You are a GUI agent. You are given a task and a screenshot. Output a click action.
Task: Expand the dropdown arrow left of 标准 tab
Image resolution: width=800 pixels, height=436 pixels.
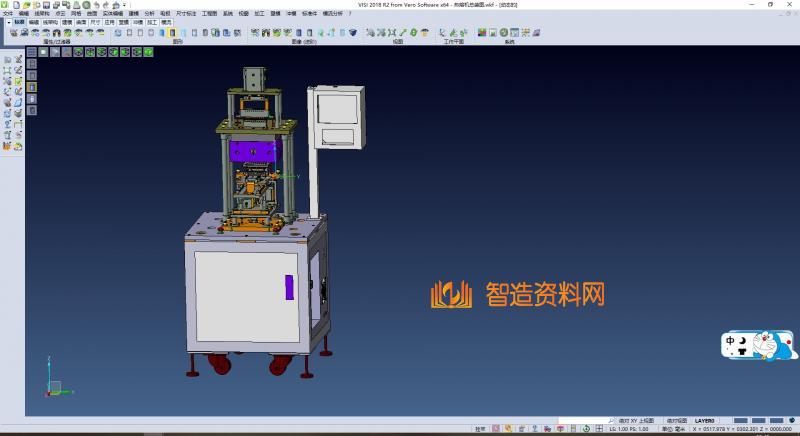coord(7,21)
